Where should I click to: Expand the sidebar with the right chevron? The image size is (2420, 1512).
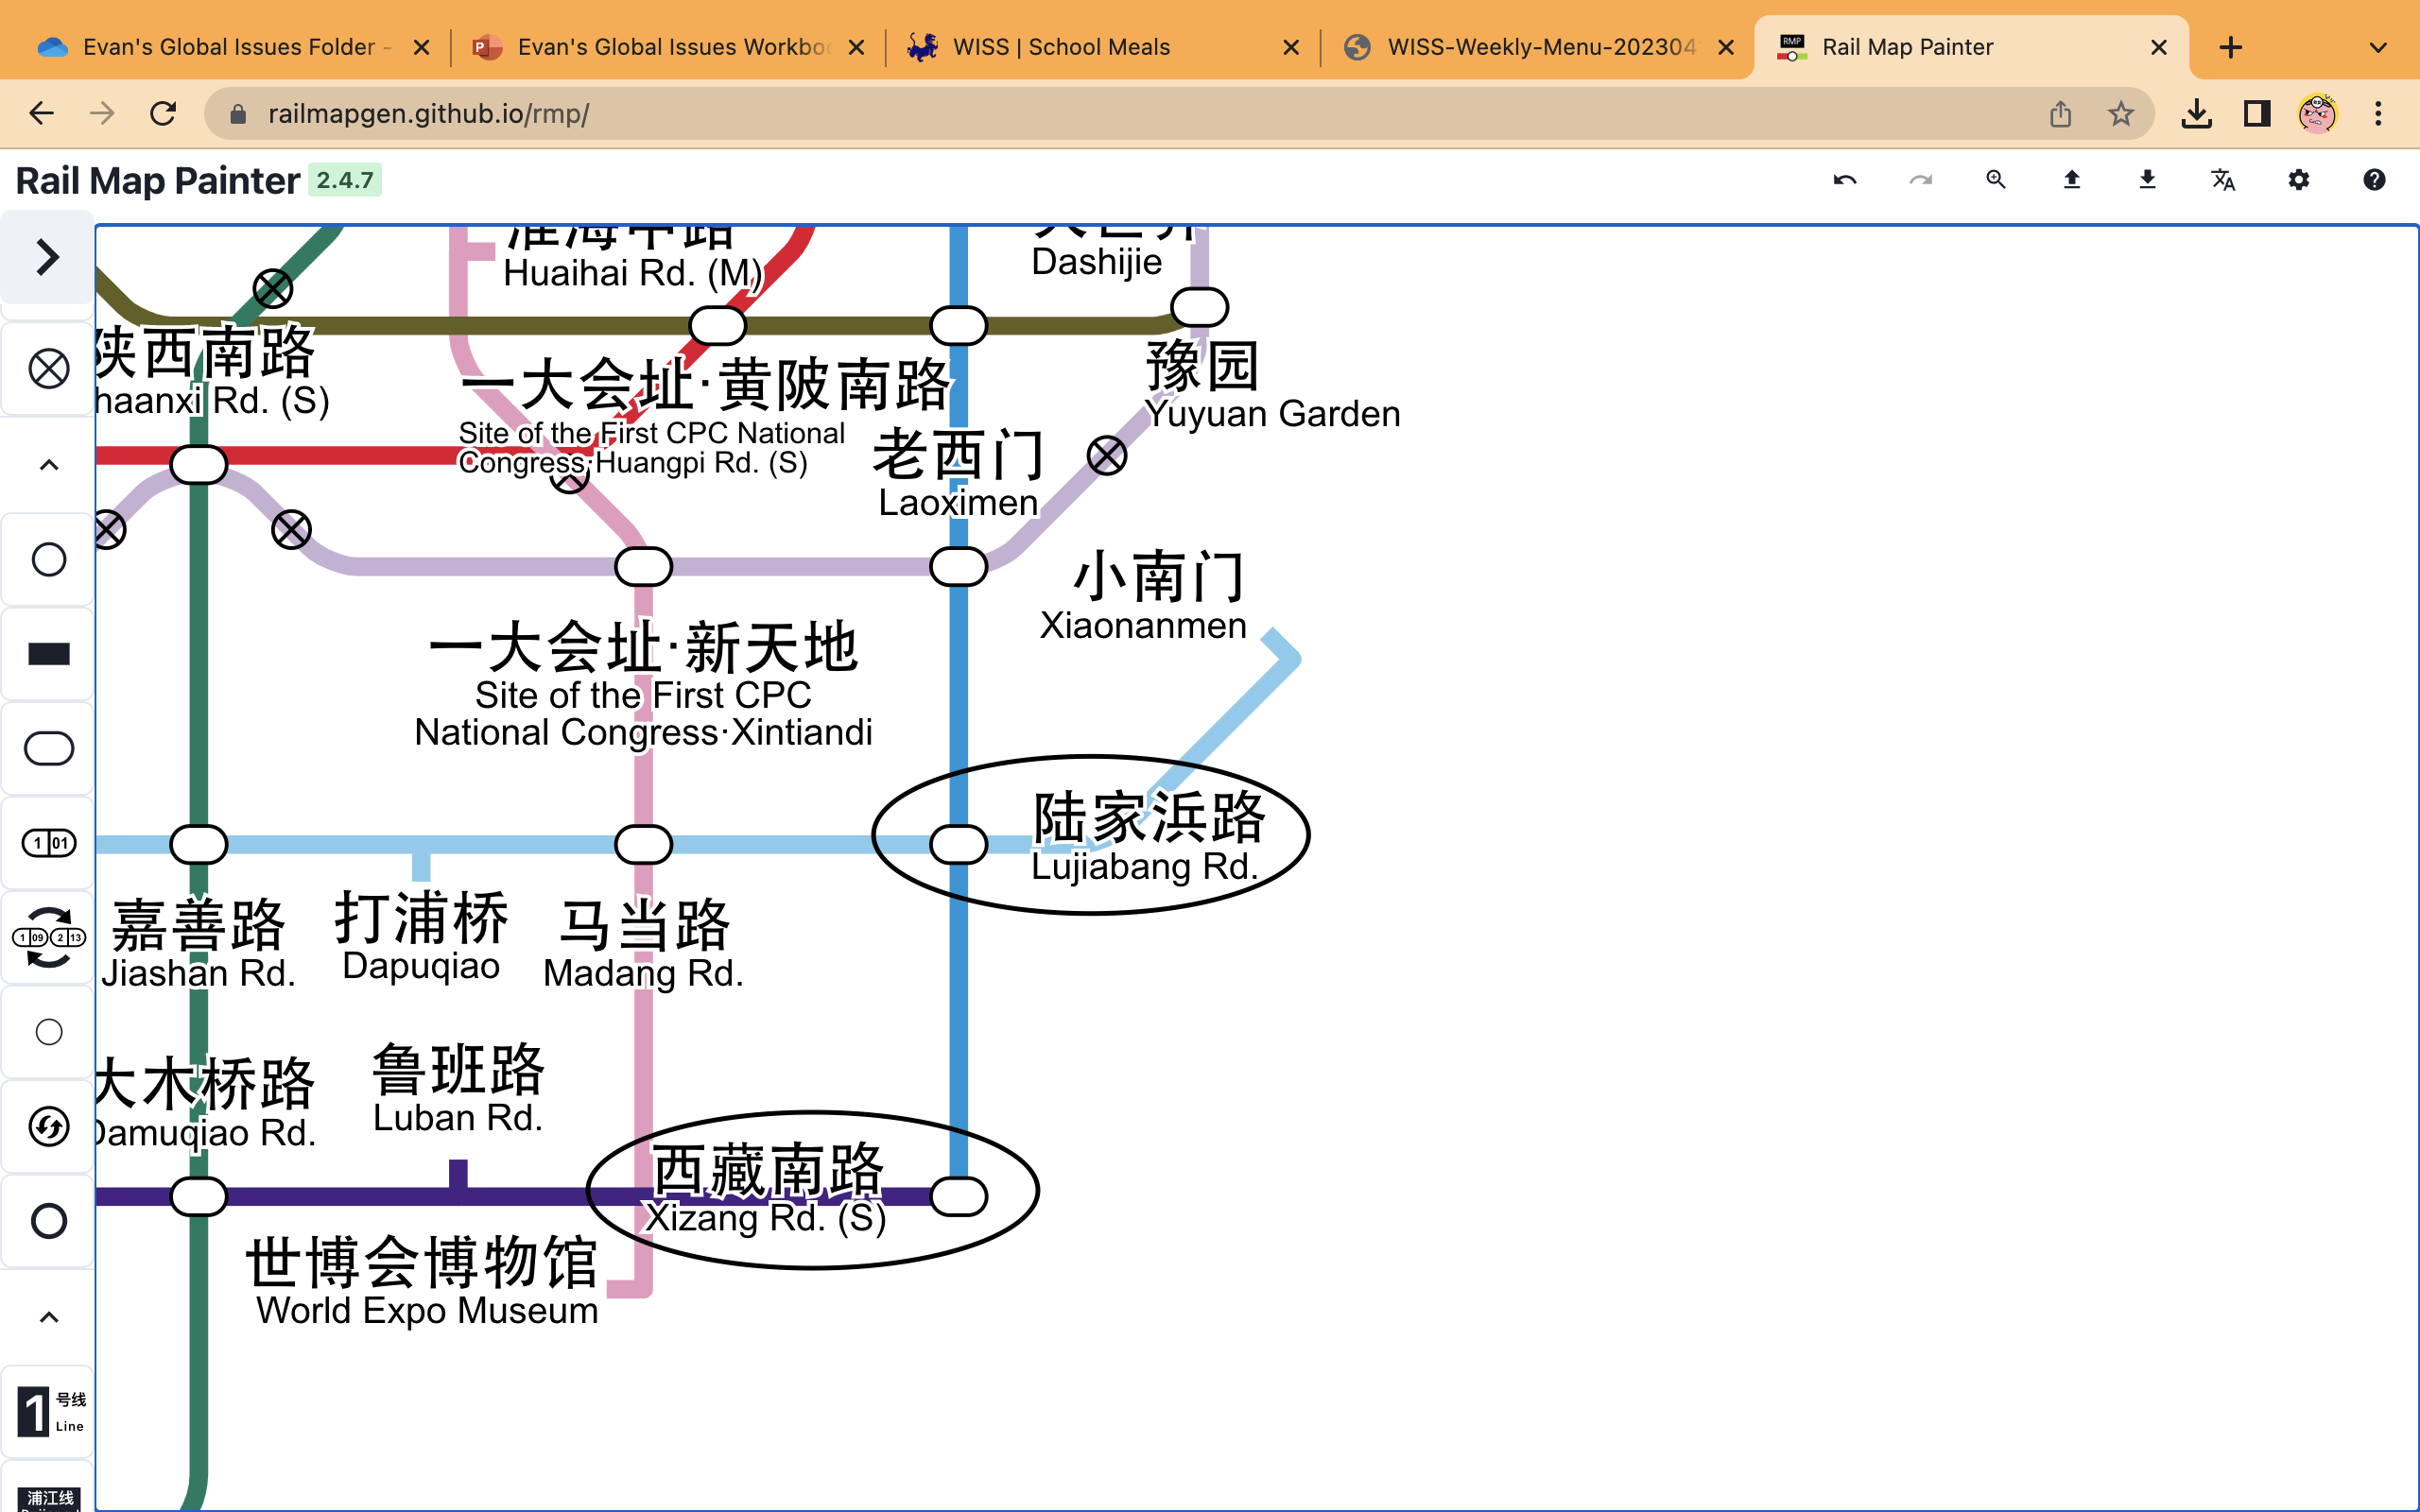46,258
